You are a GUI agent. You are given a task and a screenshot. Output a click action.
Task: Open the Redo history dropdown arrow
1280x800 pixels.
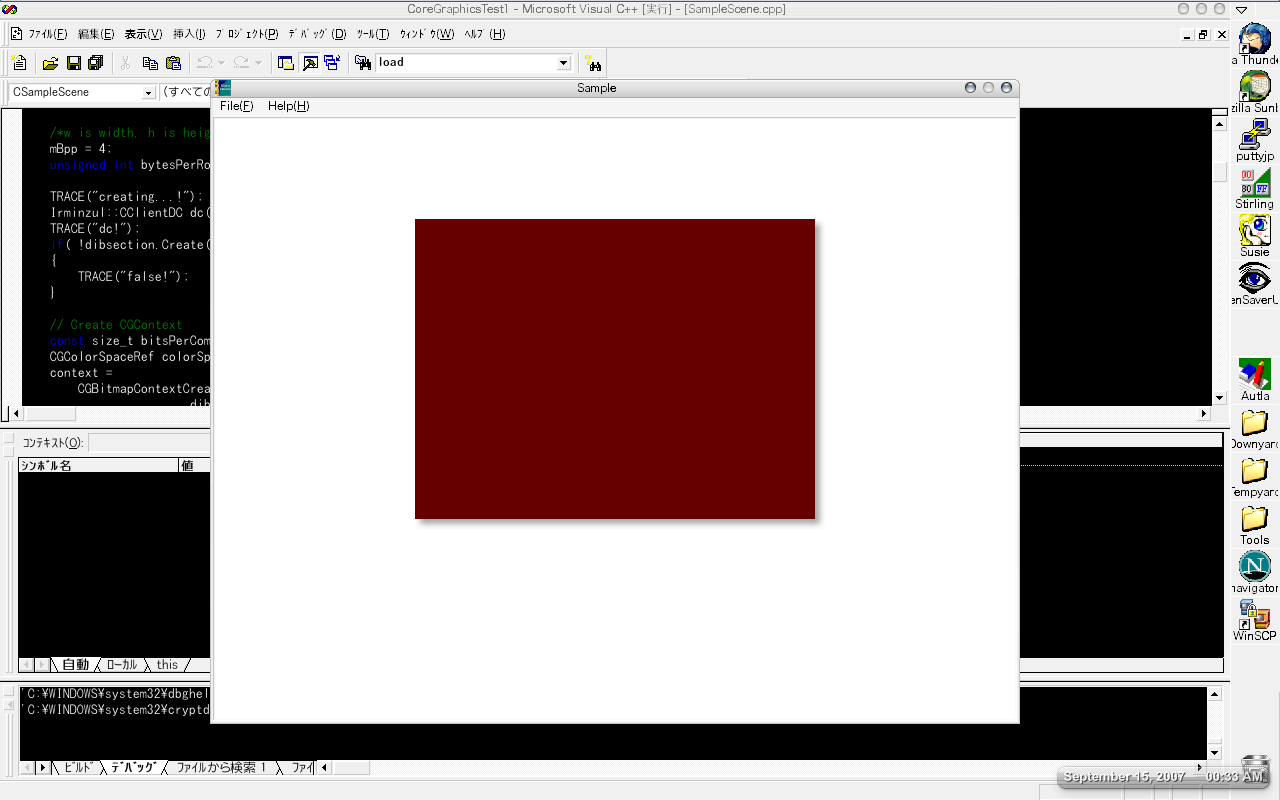pyautogui.click(x=258, y=63)
